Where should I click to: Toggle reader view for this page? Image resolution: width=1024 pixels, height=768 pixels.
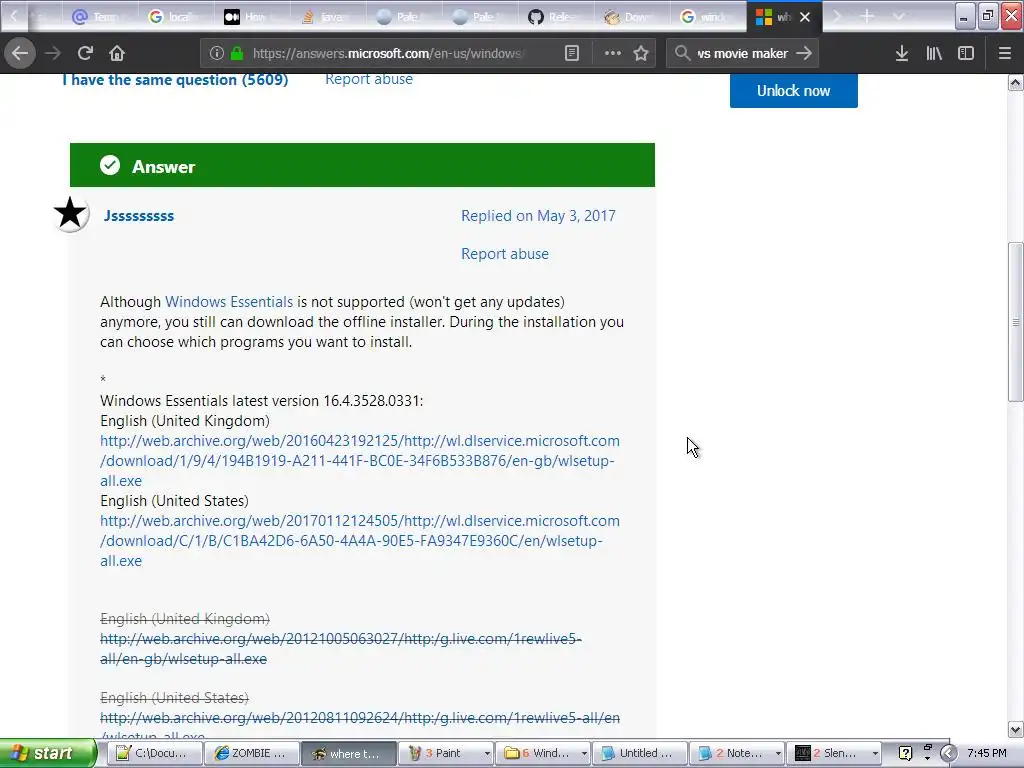[x=571, y=53]
